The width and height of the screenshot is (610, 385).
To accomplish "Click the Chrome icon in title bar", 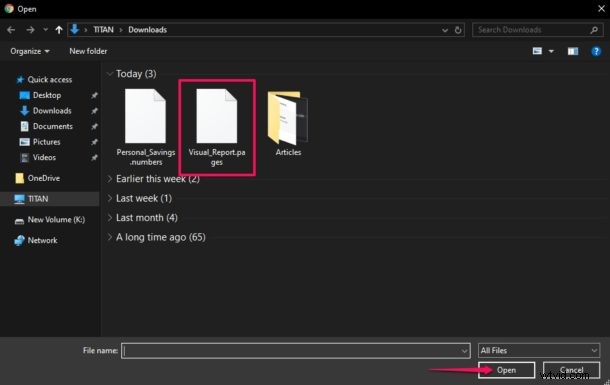I will (9, 9).
